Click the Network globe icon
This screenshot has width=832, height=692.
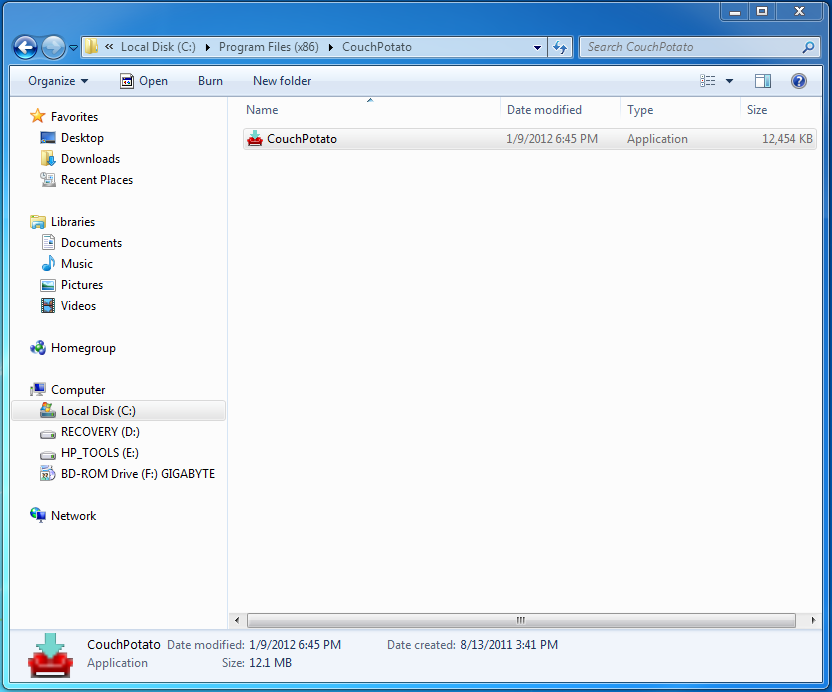coord(38,515)
